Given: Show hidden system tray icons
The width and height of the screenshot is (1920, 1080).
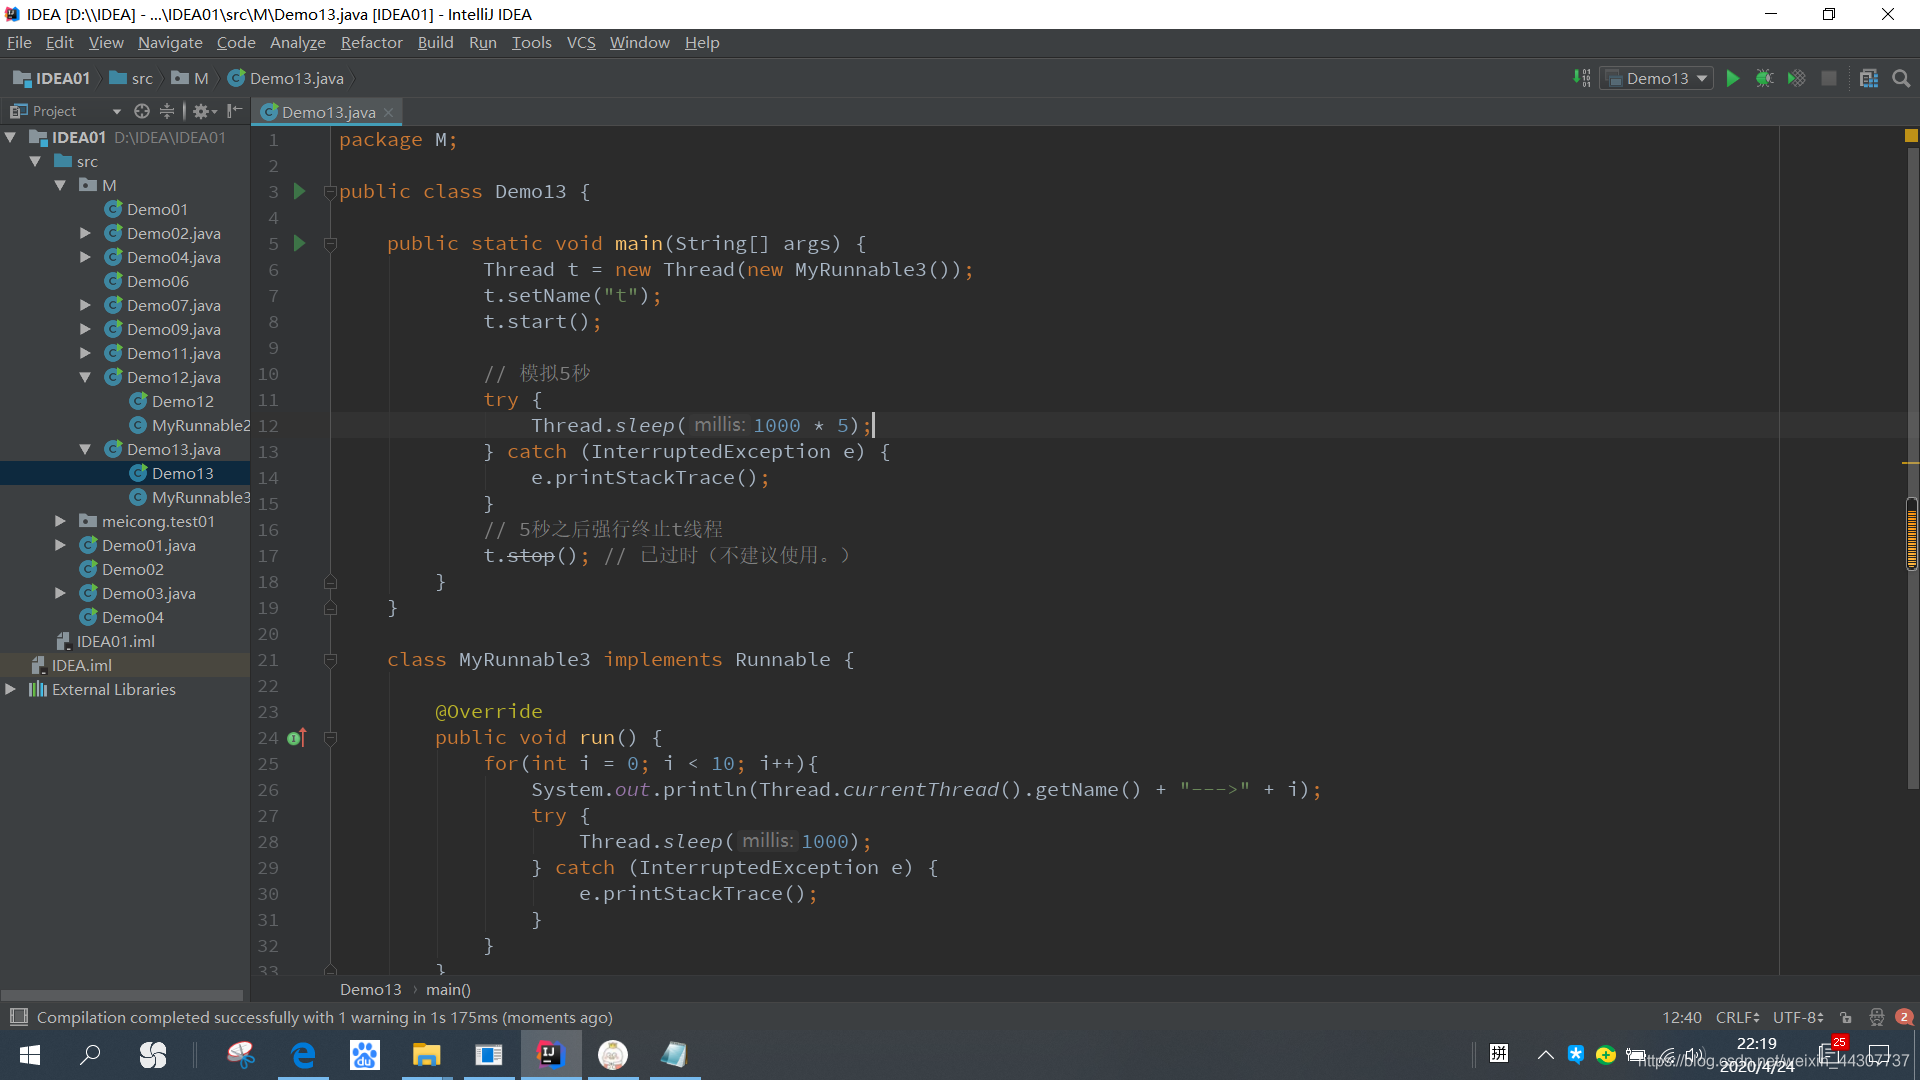Looking at the screenshot, I should [1545, 1055].
